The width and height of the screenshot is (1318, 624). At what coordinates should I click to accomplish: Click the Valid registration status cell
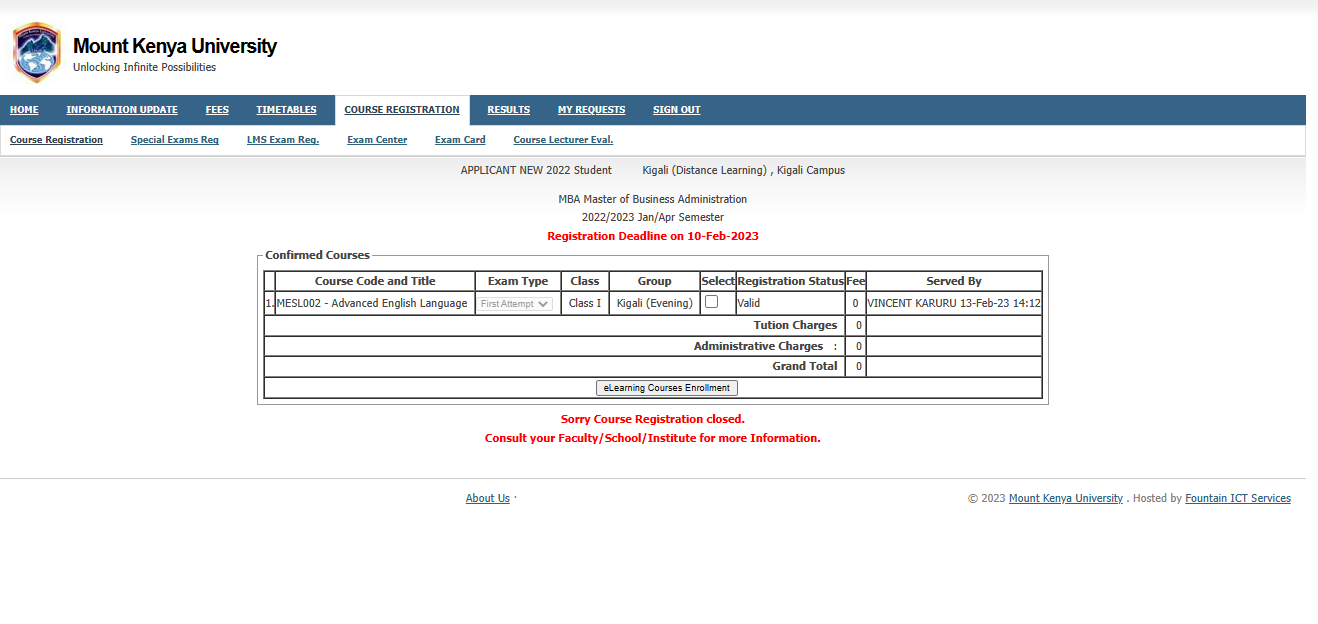[x=790, y=303]
